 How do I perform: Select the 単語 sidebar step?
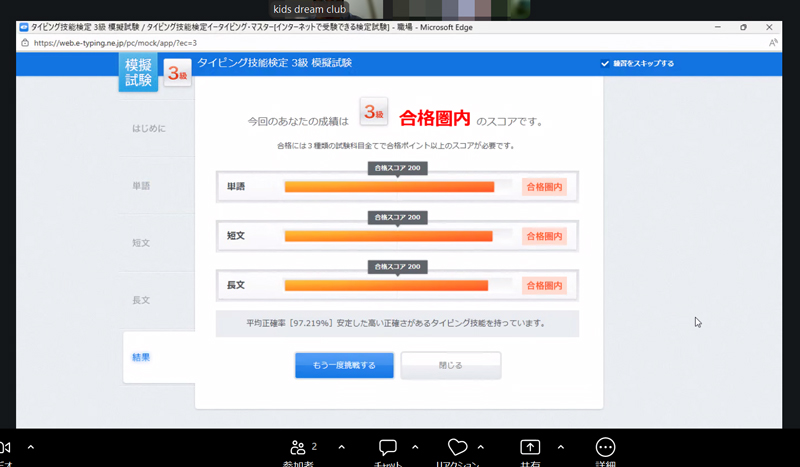[141, 186]
